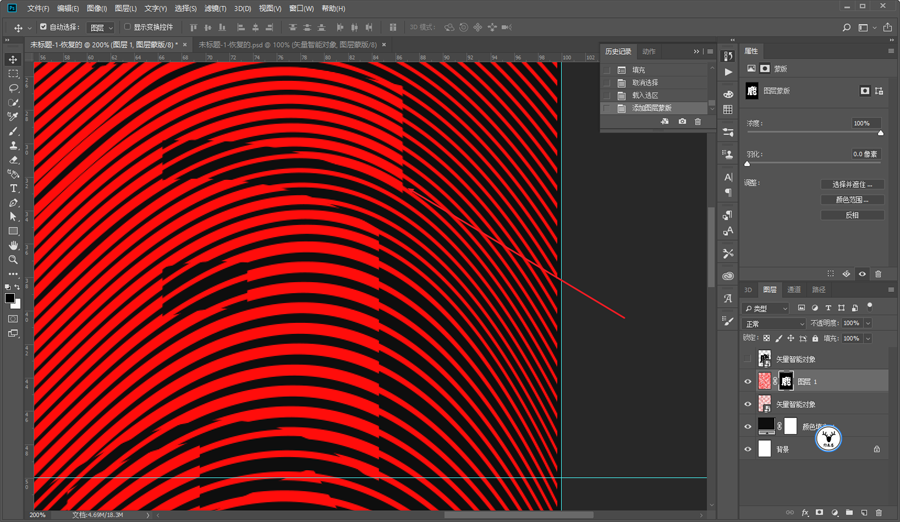Choose the Hand tool
The height and width of the screenshot is (522, 900).
[x=13, y=245]
